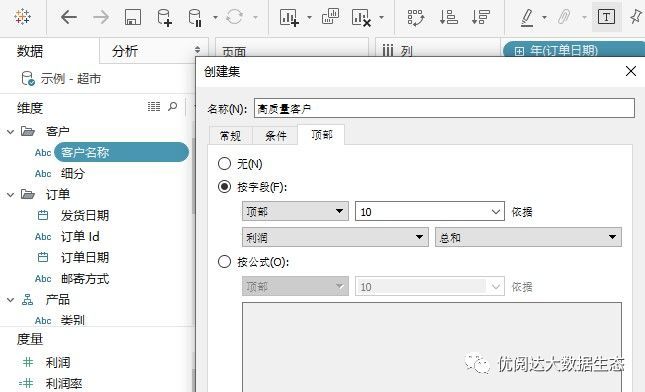The image size is (645, 392).
Task: Click the Sort descending icon
Action: 480,17
